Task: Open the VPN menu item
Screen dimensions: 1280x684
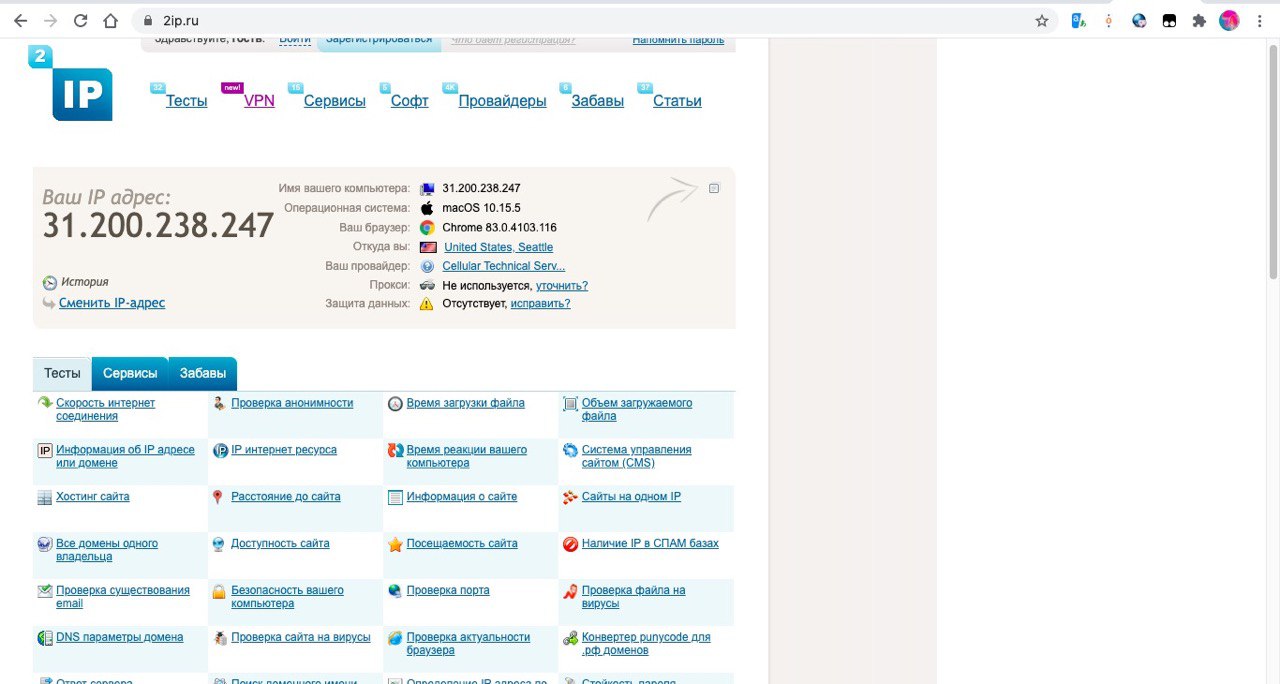Action: tap(259, 101)
